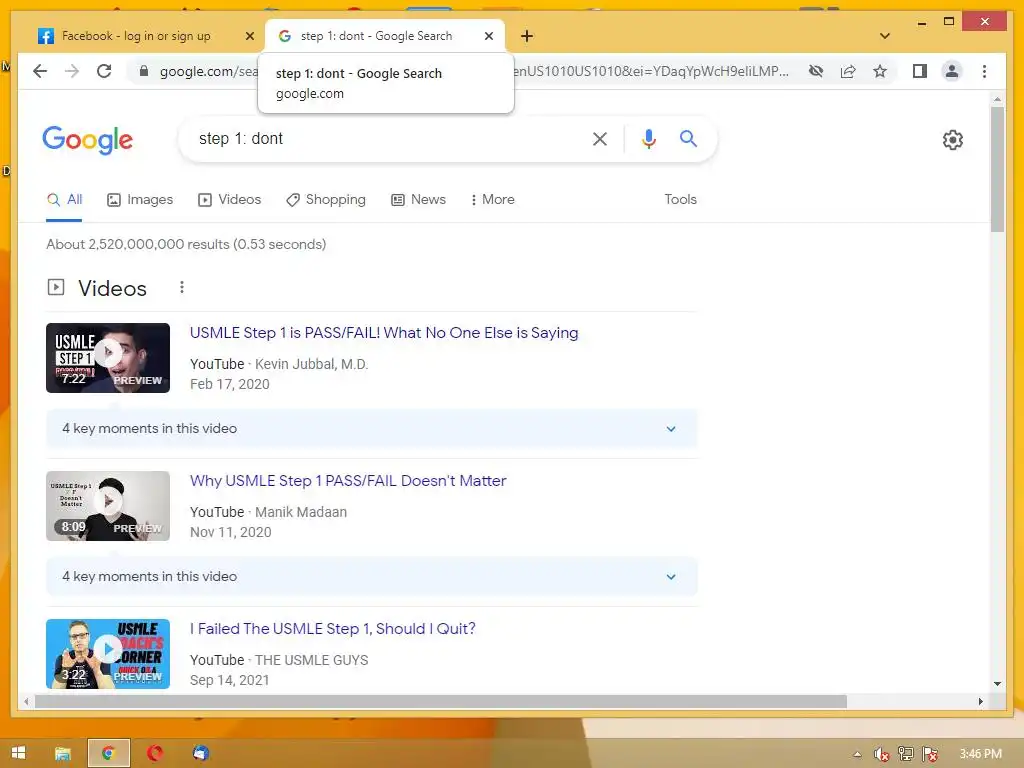Click the Feb 17, 2020 date
Viewport: 1024px width, 768px height.
tap(230, 384)
